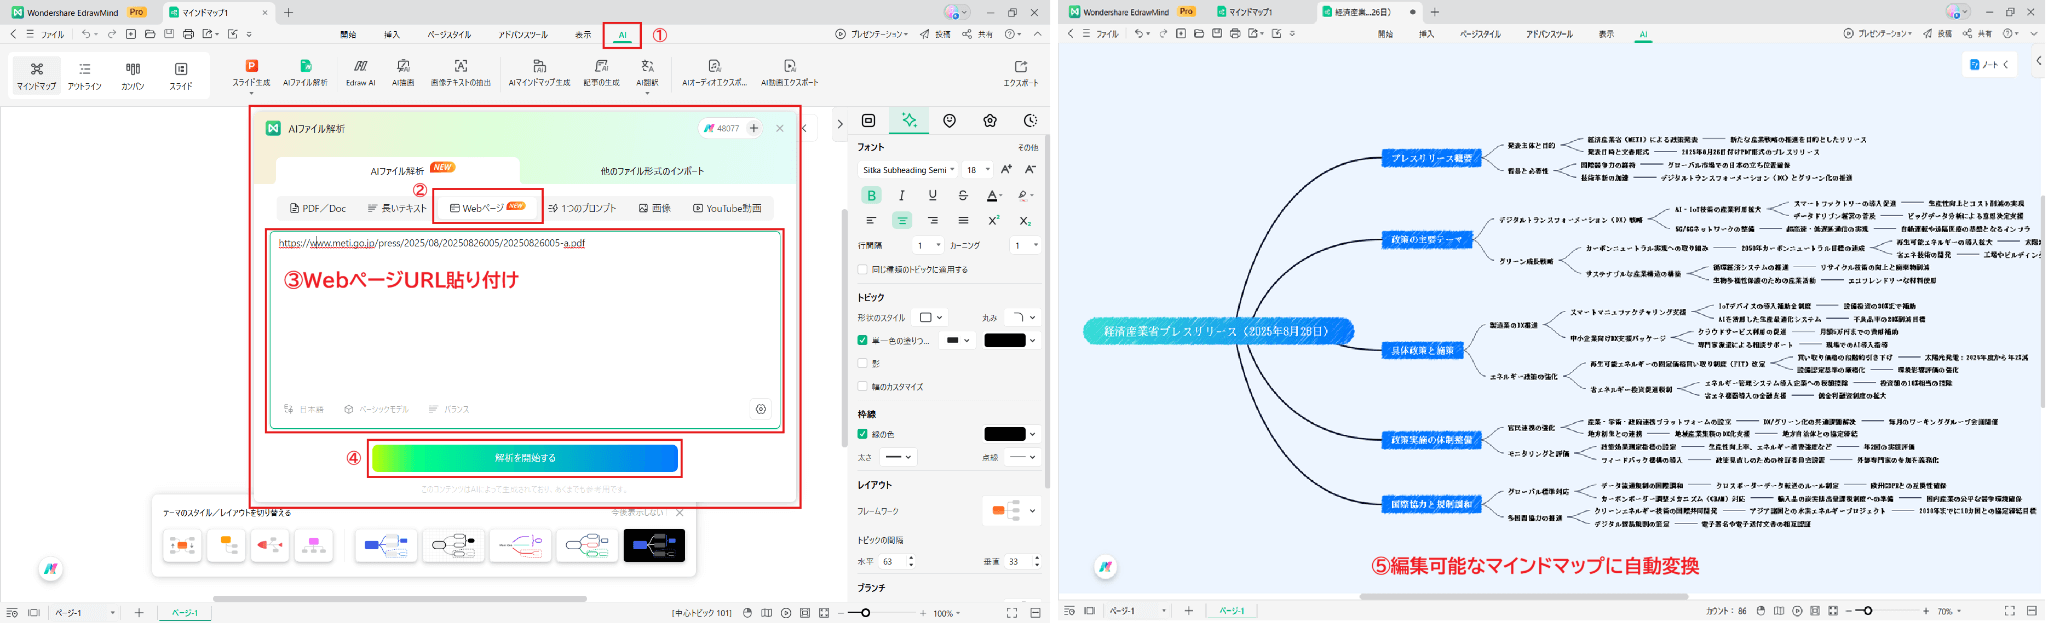
Task: Toggle the 線の色 checkbox
Action: click(863, 434)
